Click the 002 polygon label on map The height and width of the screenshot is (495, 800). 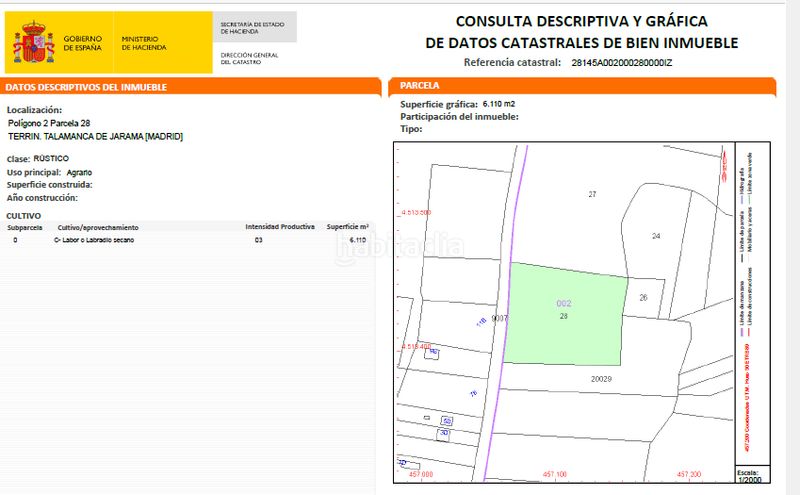[564, 303]
